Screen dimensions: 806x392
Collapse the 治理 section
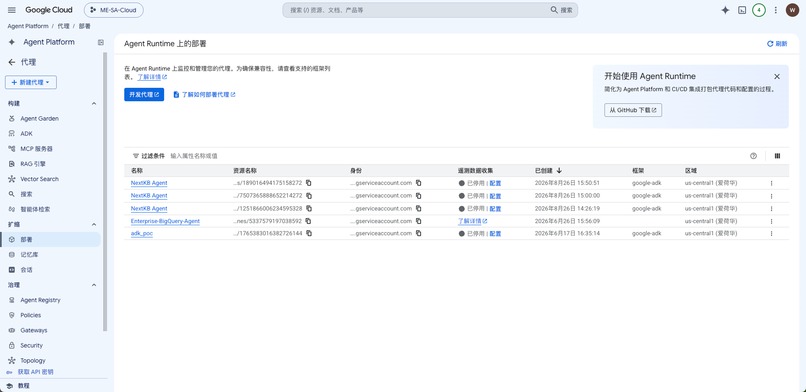click(94, 285)
